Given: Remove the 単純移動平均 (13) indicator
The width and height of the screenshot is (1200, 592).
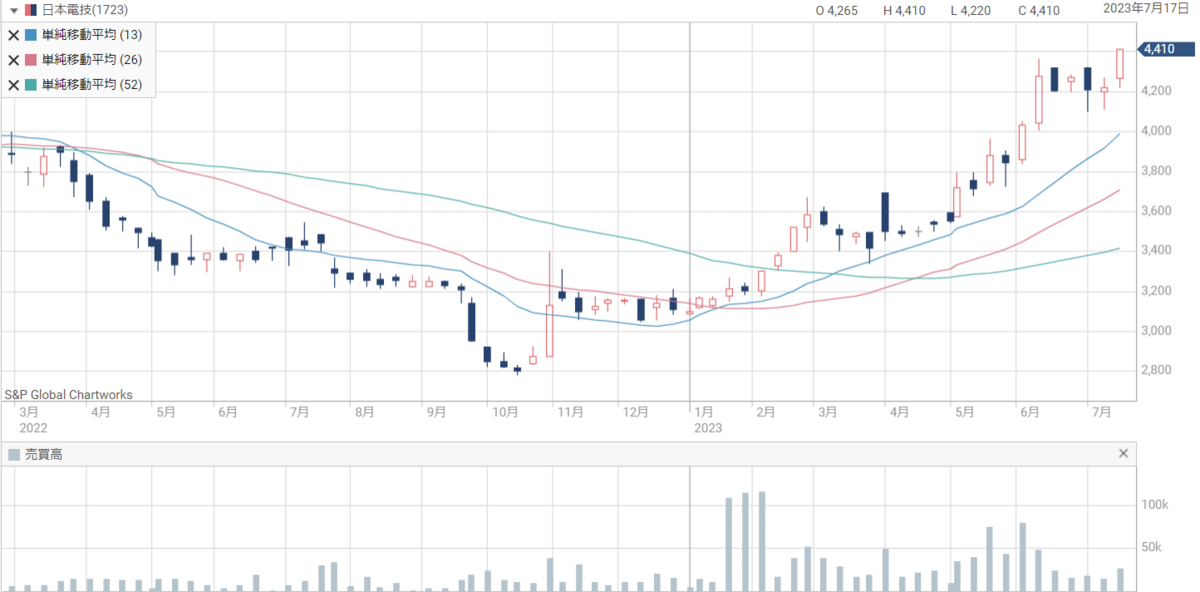Looking at the screenshot, I should click(14, 34).
